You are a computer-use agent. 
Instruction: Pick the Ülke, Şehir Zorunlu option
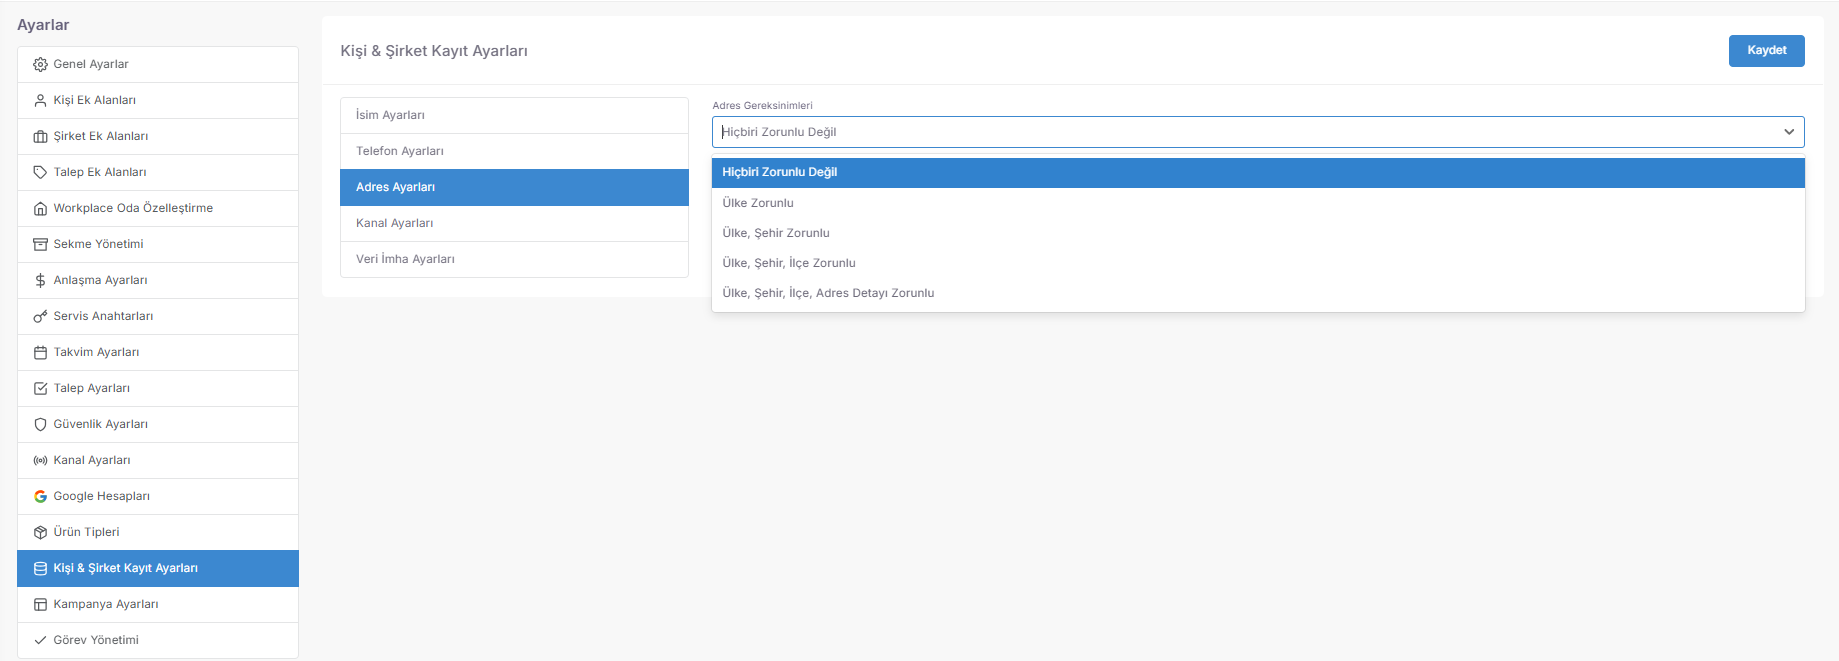tap(1258, 233)
